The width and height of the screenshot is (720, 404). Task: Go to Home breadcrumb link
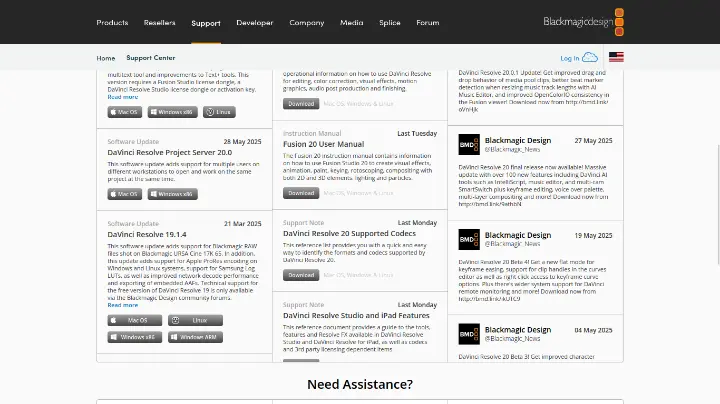pos(106,58)
